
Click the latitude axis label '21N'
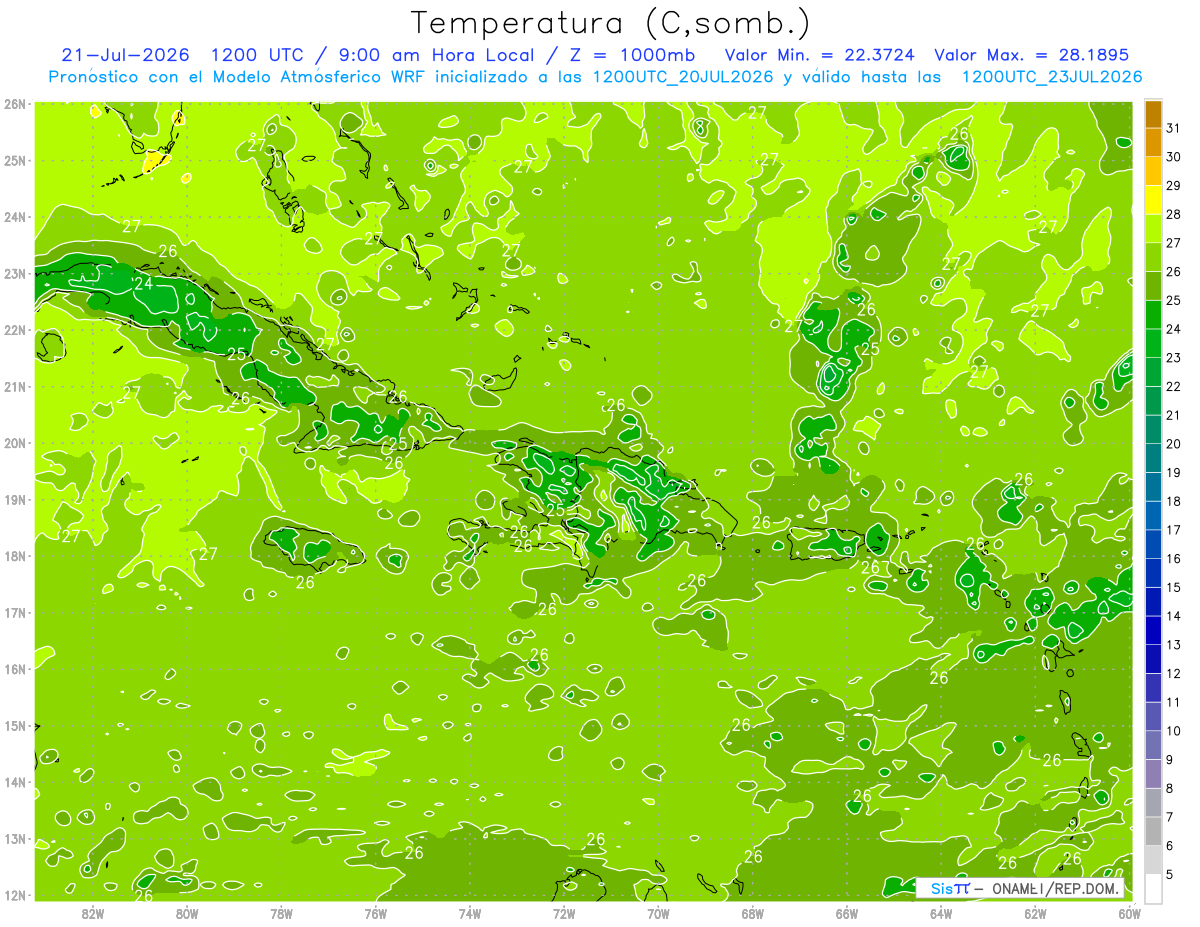click(x=15, y=387)
